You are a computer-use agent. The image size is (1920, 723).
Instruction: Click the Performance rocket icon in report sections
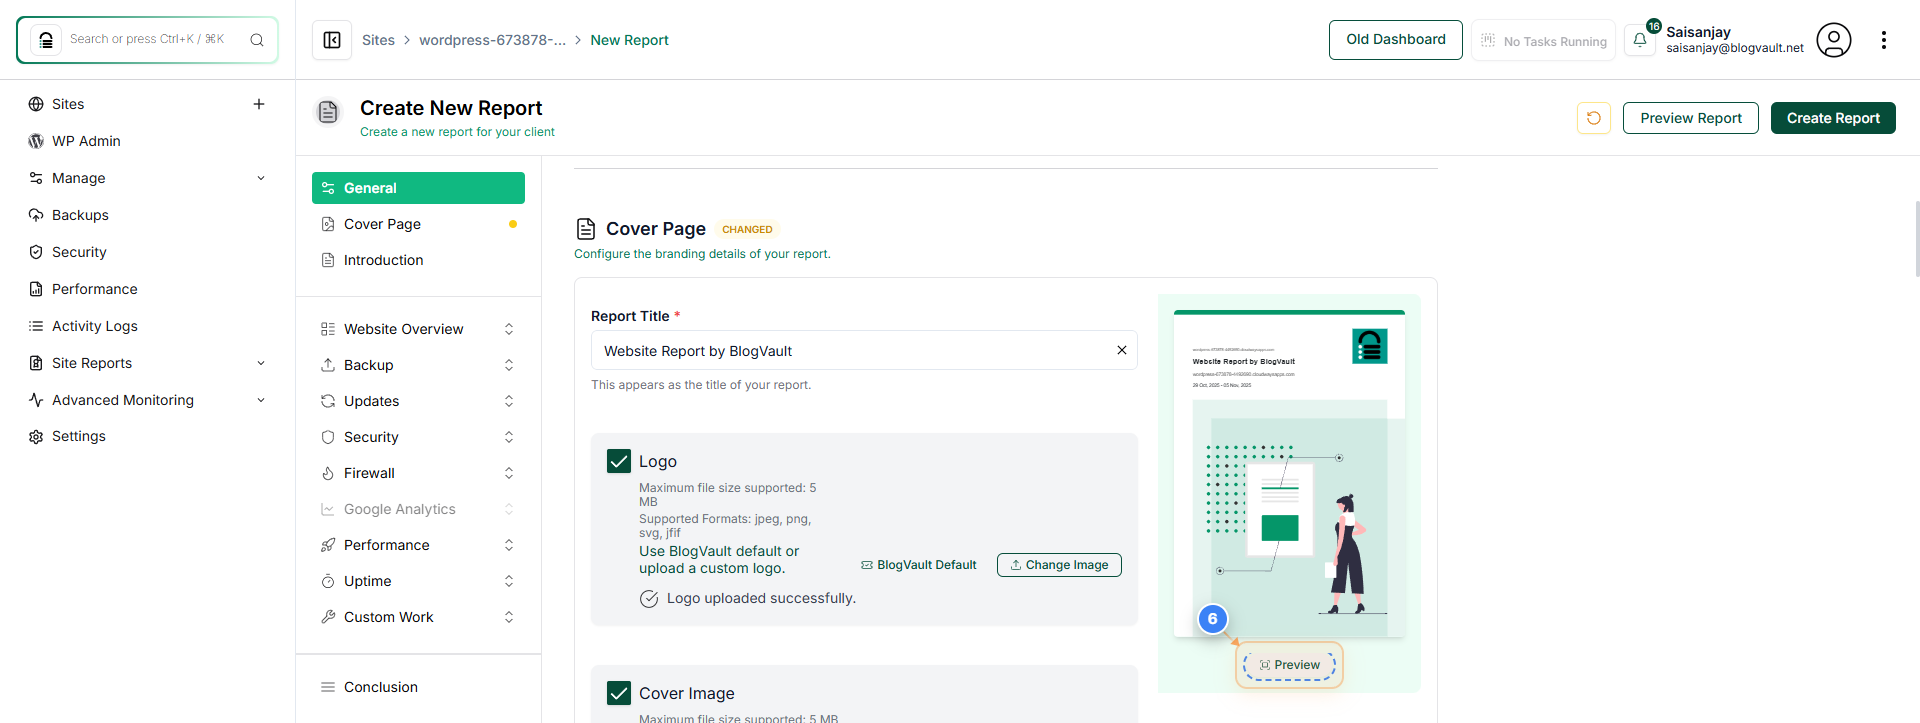pos(328,545)
